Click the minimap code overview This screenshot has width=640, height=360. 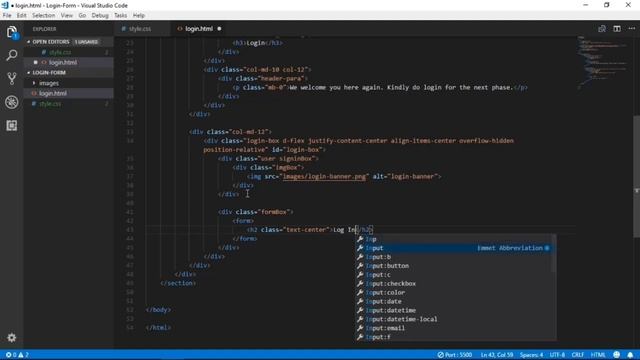pos(602,61)
